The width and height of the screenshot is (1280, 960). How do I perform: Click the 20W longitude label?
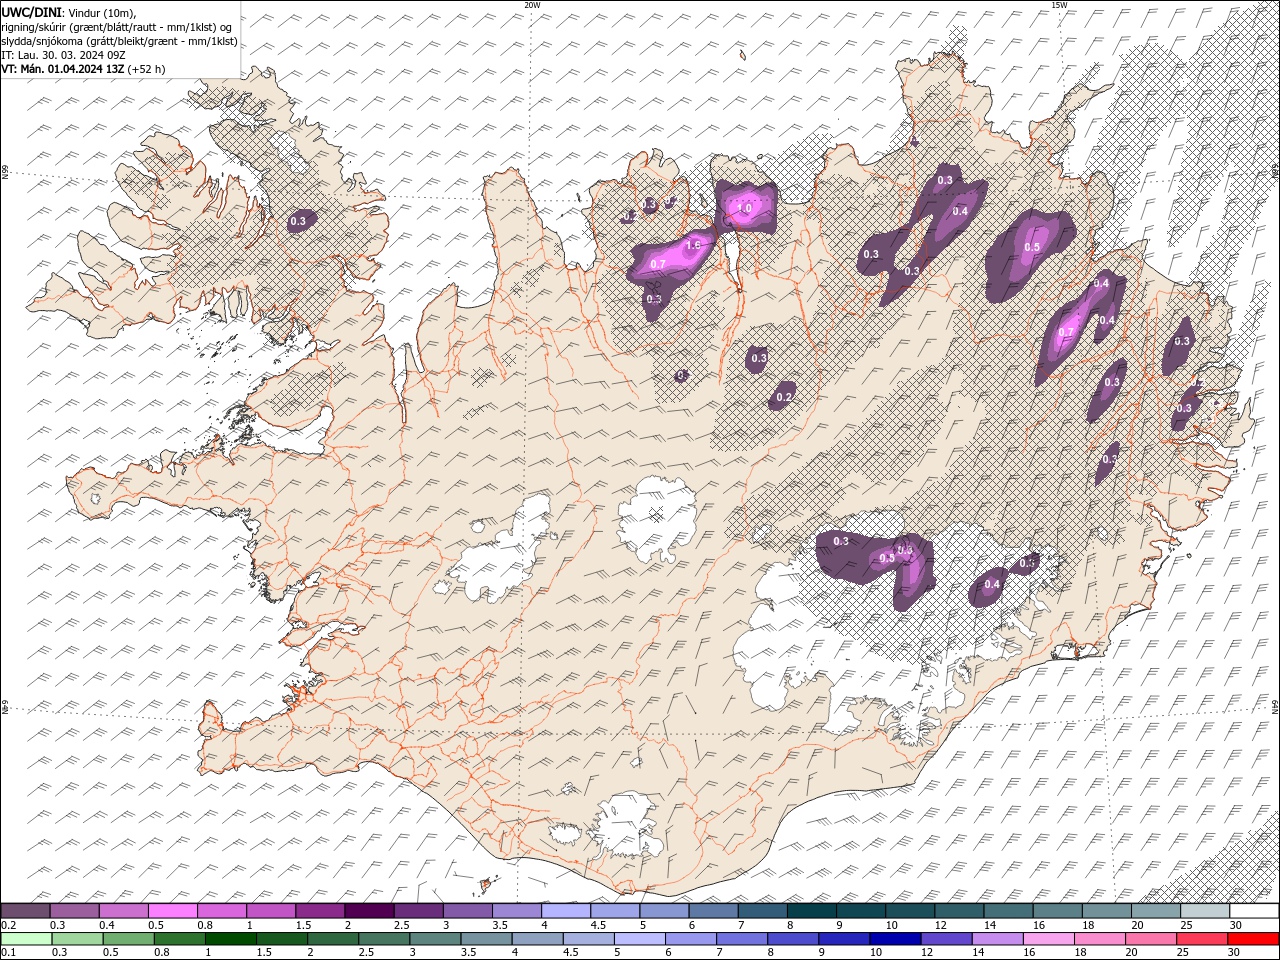pyautogui.click(x=532, y=5)
